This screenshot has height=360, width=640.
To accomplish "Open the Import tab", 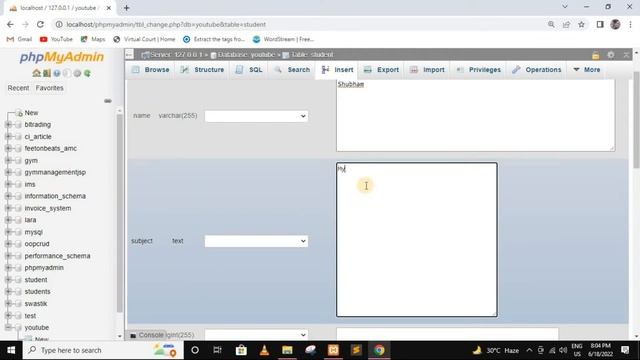I will (x=427, y=70).
